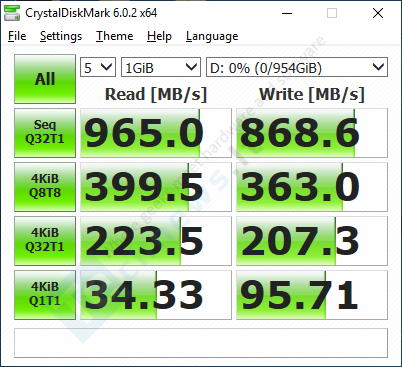Image resolution: width=402 pixels, height=367 pixels.
Task: Click the empty comment field at the bottom
Action: [x=201, y=343]
